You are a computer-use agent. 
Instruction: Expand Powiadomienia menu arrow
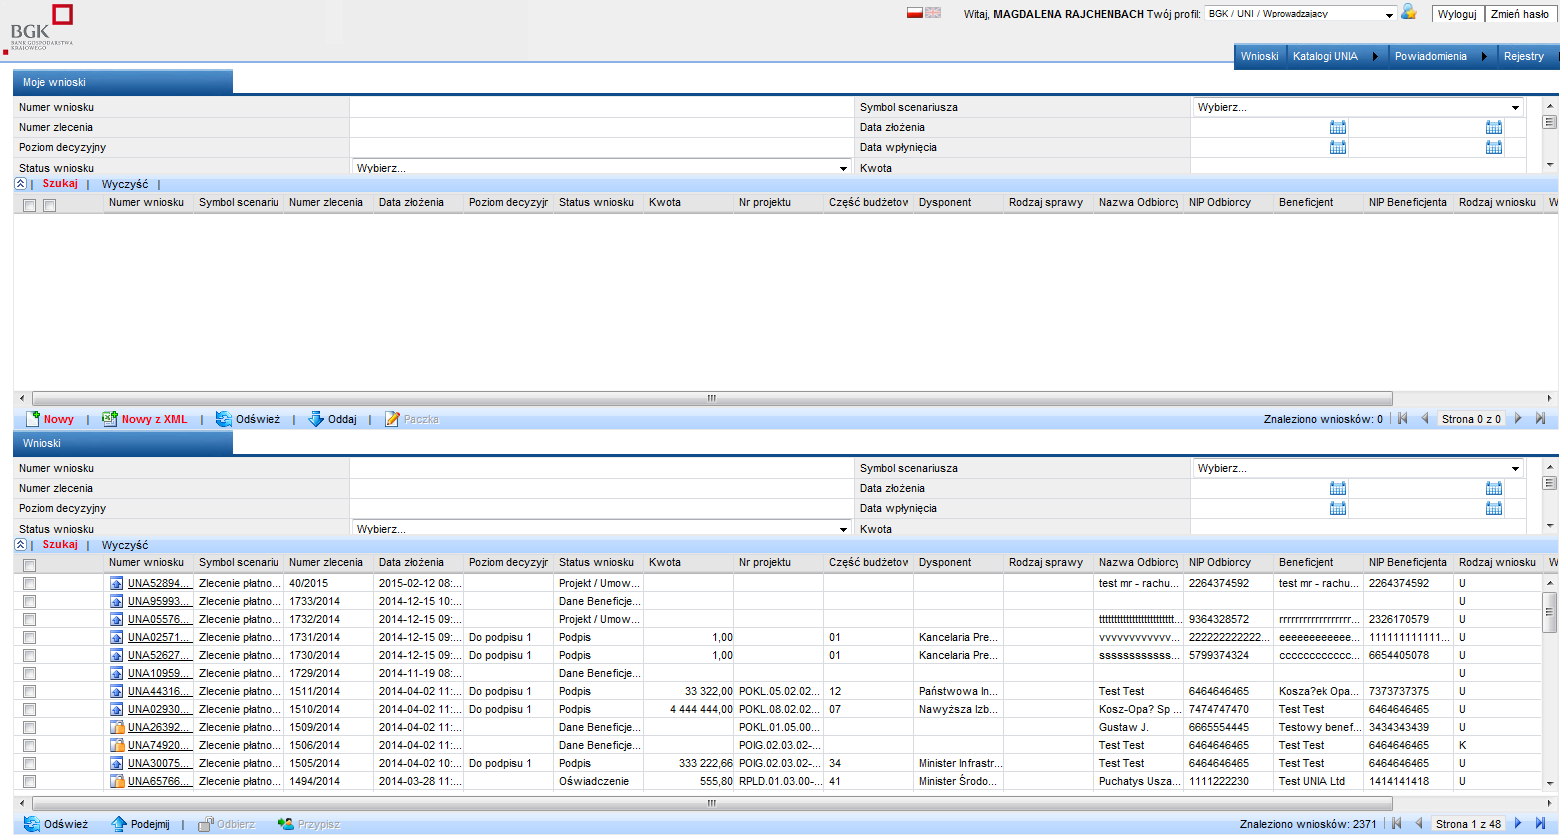point(1484,56)
